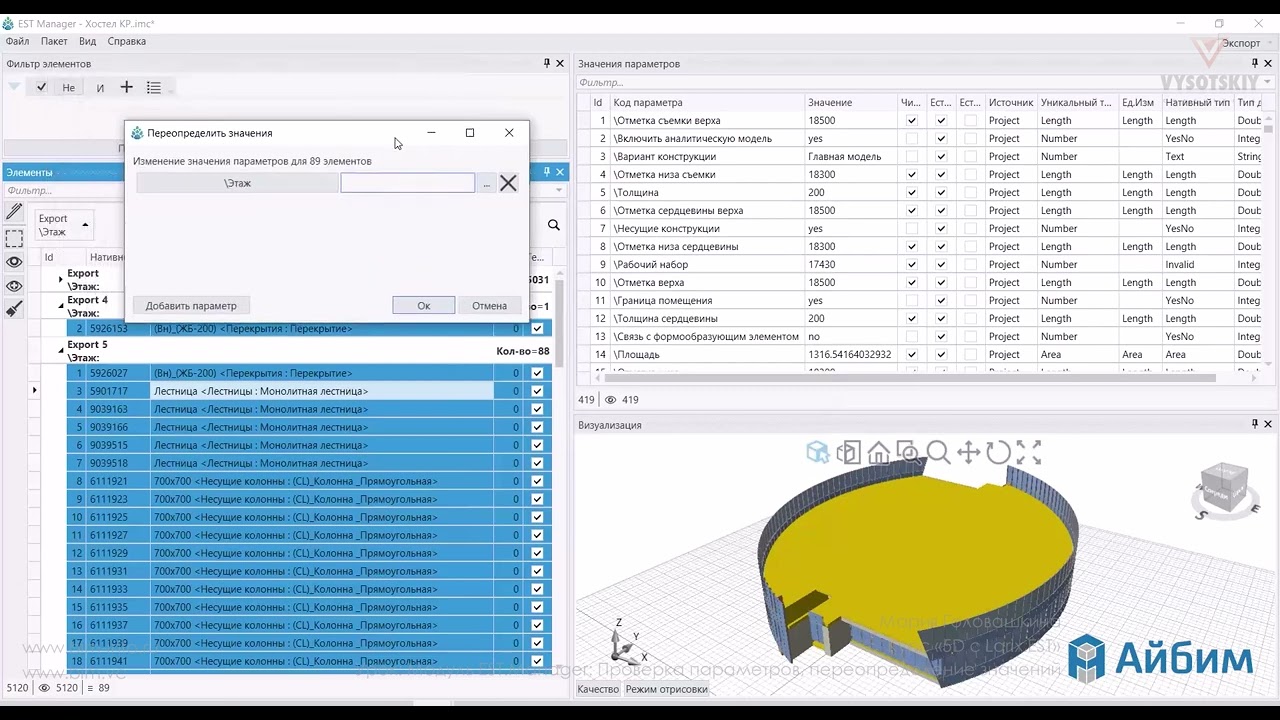Check first checkbox for \Включить аналитическую модель row

tap(911, 139)
